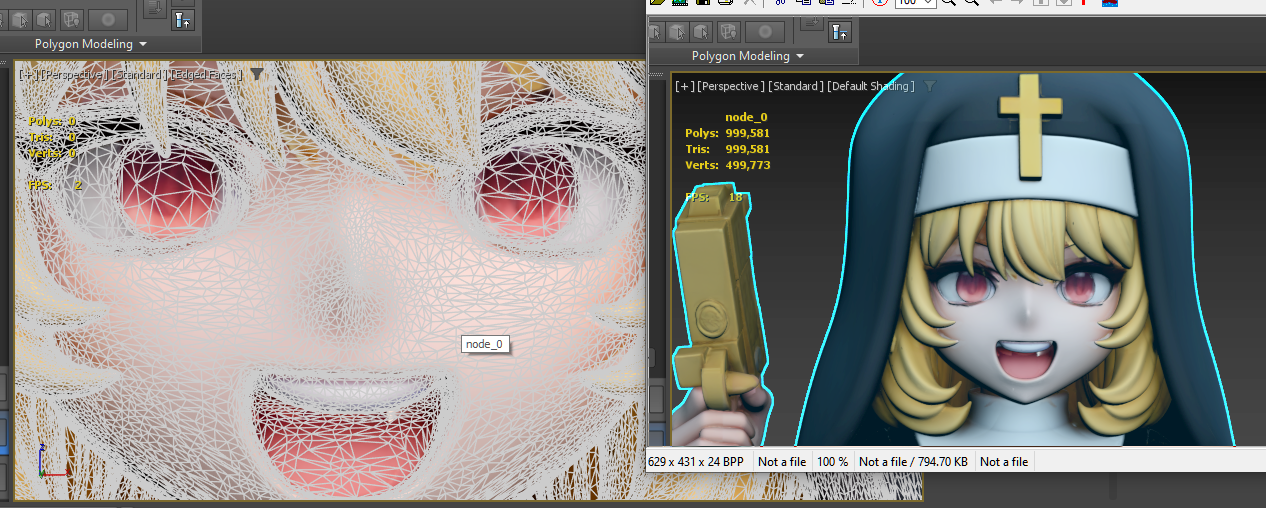Click the filter funnel icon in right viewport
This screenshot has height=508, width=1266.
click(x=930, y=86)
